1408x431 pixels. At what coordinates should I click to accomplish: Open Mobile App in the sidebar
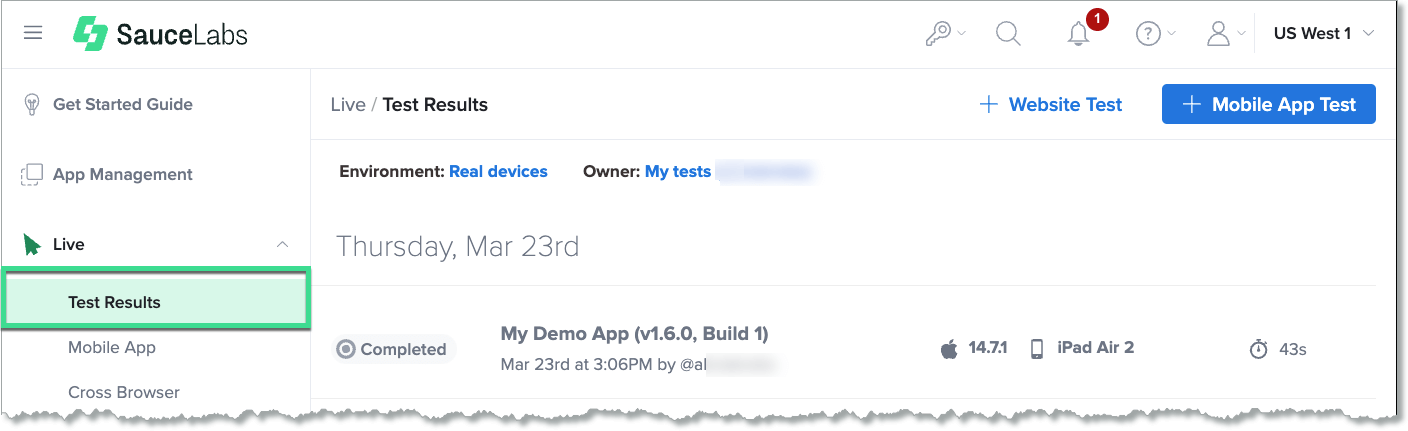(112, 347)
